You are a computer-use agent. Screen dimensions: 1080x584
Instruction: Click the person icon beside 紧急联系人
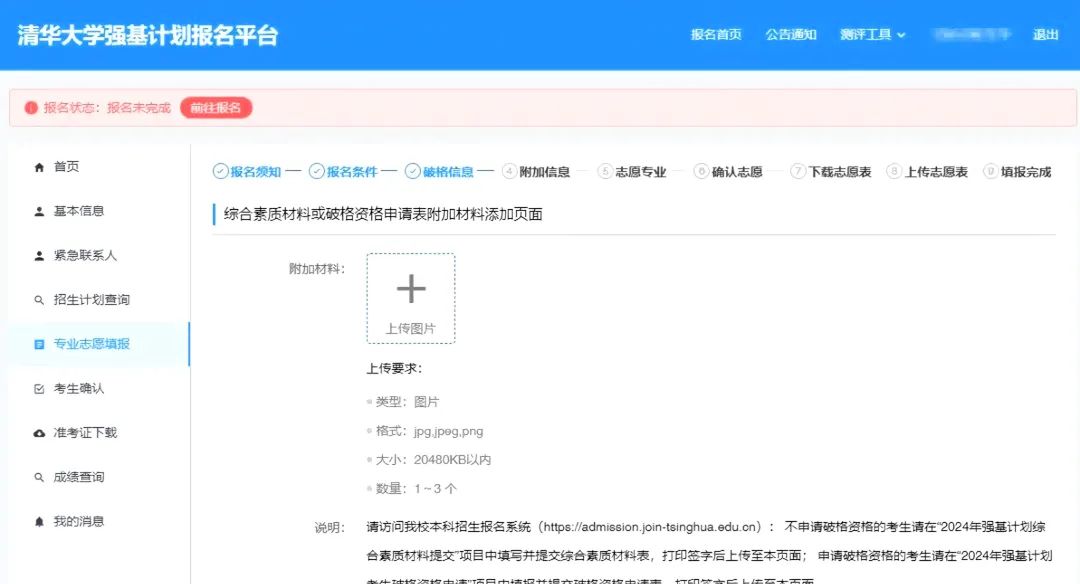pyautogui.click(x=39, y=256)
